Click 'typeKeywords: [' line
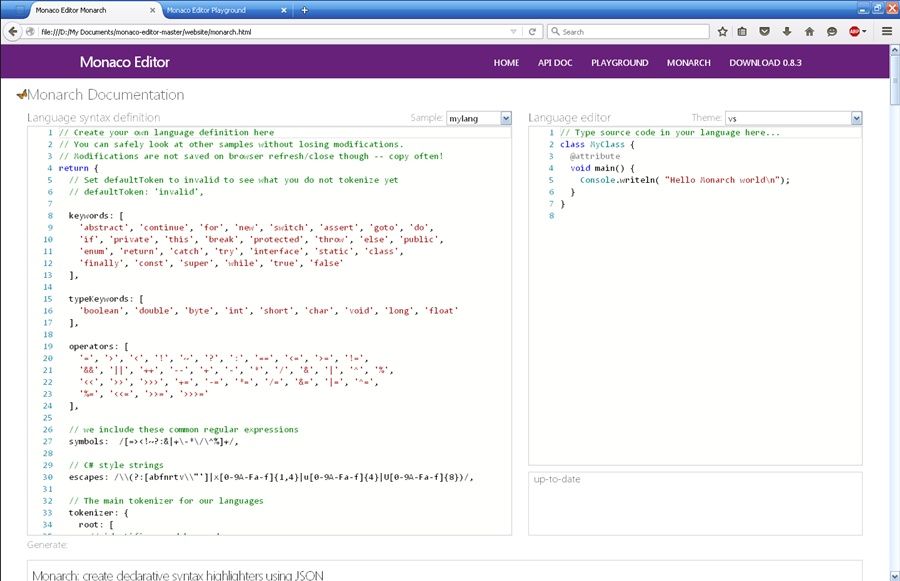Image resolution: width=900 pixels, height=581 pixels. [x=106, y=299]
